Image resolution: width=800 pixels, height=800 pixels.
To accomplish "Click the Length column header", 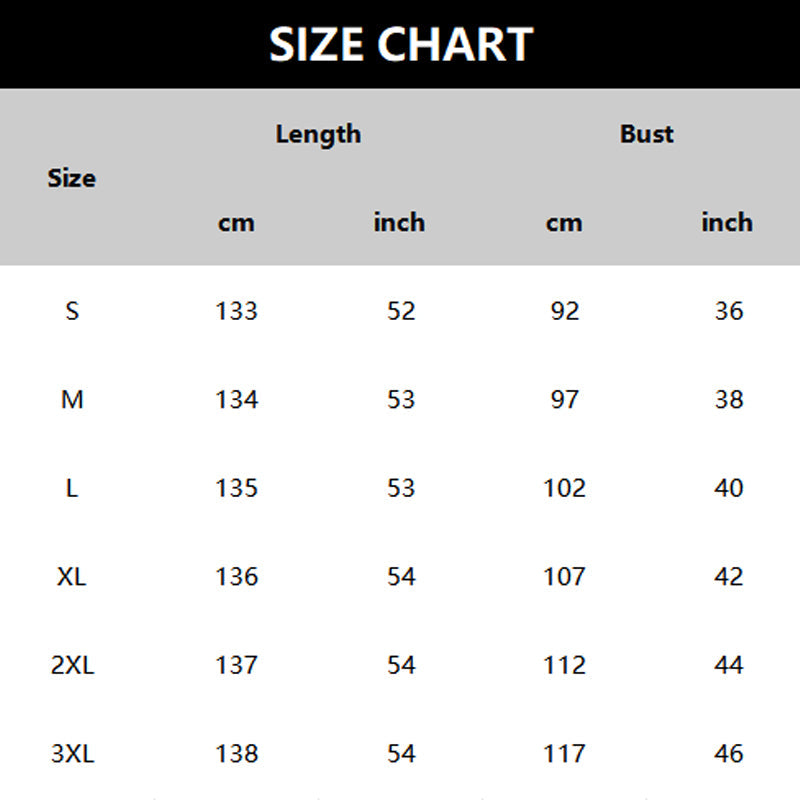I will coord(318,134).
